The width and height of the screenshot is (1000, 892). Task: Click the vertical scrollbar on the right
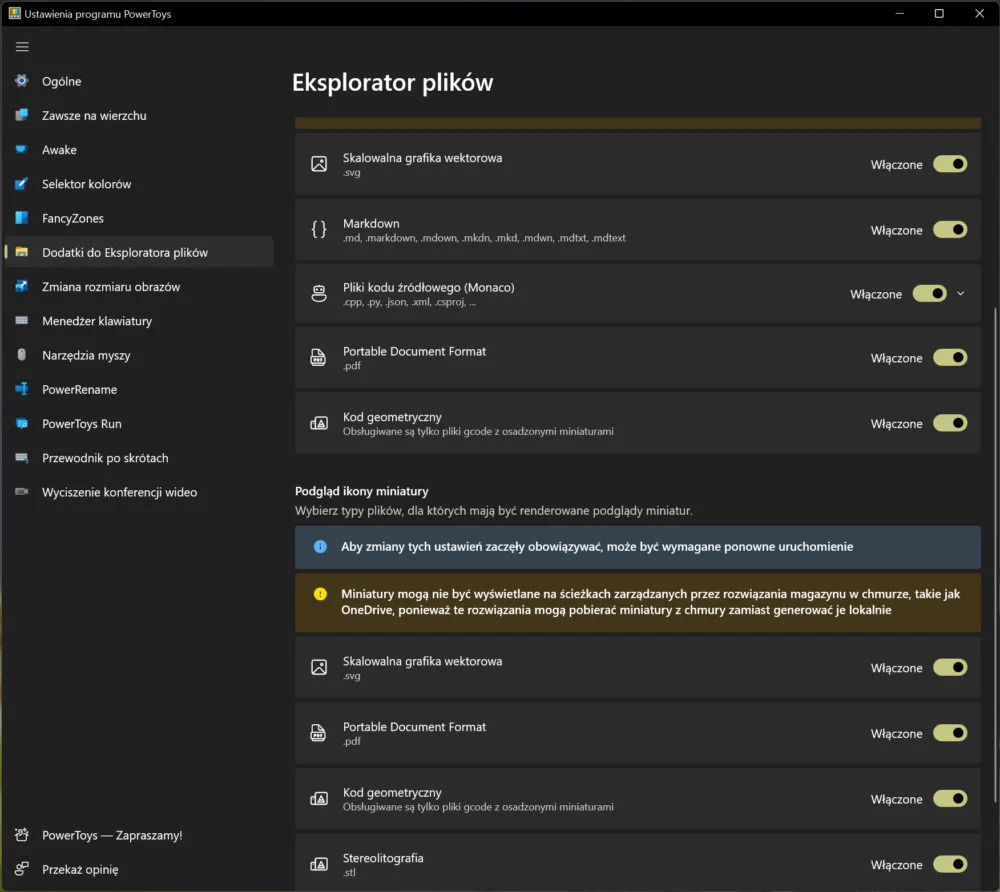pos(995,555)
